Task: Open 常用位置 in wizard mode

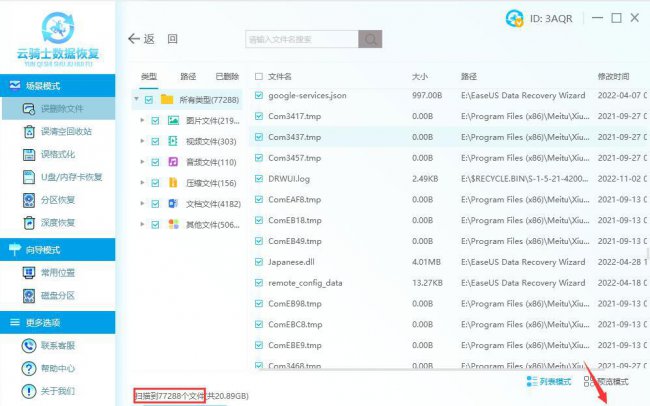Action: pyautogui.click(x=49, y=272)
